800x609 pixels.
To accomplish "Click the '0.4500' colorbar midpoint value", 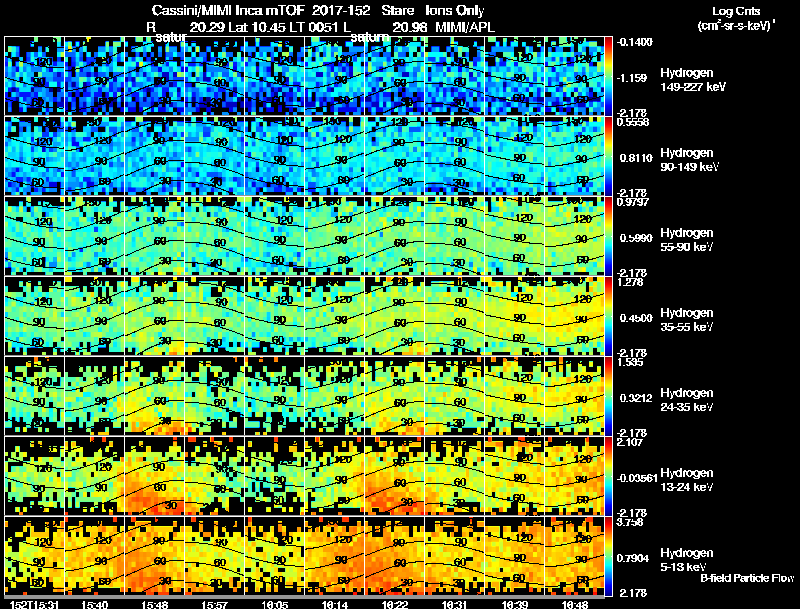I will click(x=636, y=318).
